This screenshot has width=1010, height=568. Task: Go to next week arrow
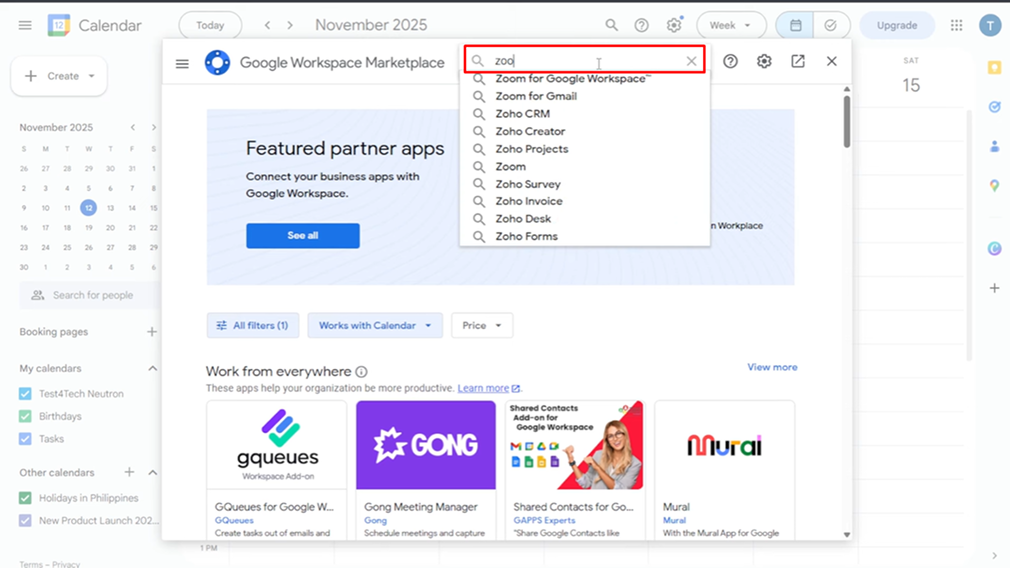tap(290, 25)
